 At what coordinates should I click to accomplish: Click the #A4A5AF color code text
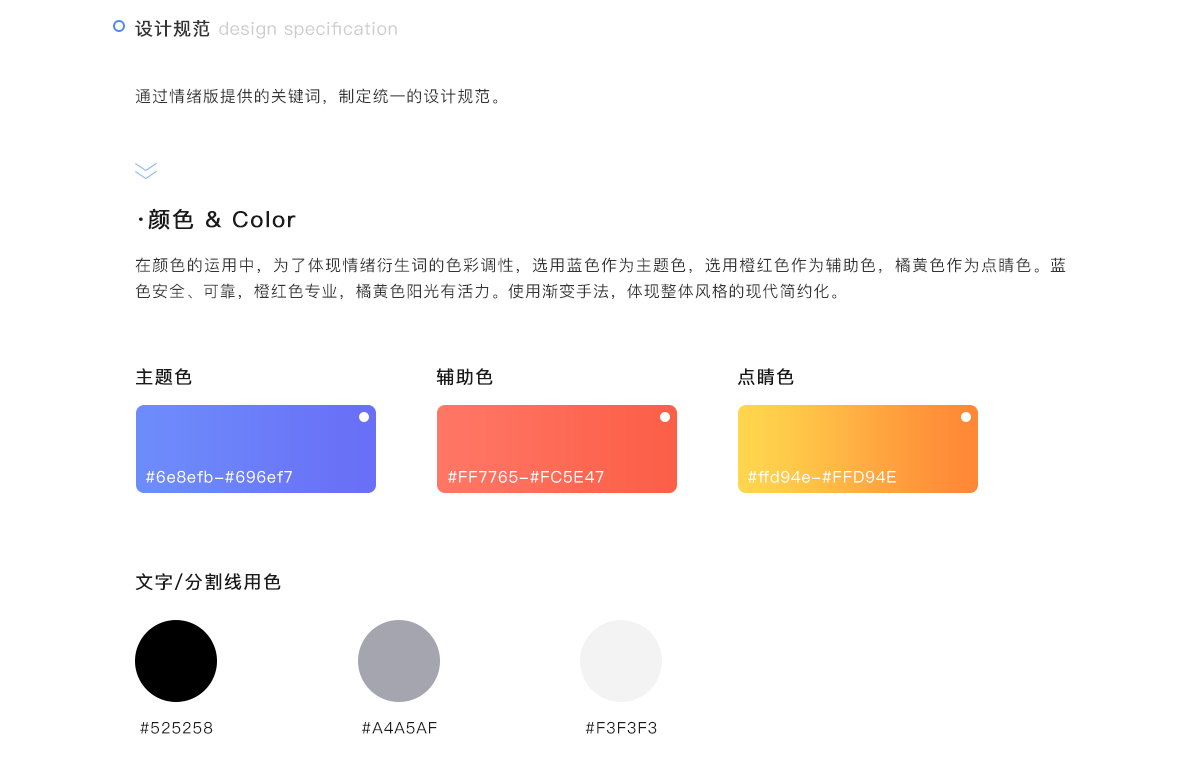[400, 728]
